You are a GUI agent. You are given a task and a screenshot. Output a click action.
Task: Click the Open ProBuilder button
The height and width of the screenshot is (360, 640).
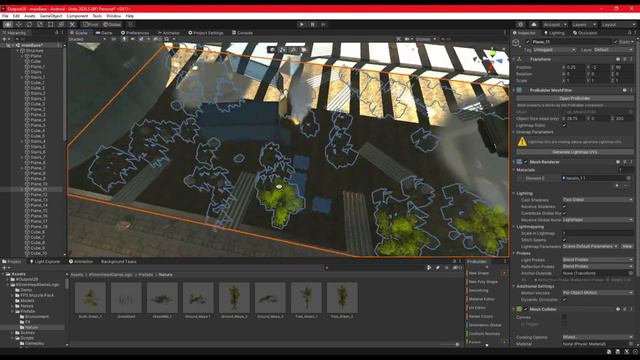[575, 98]
